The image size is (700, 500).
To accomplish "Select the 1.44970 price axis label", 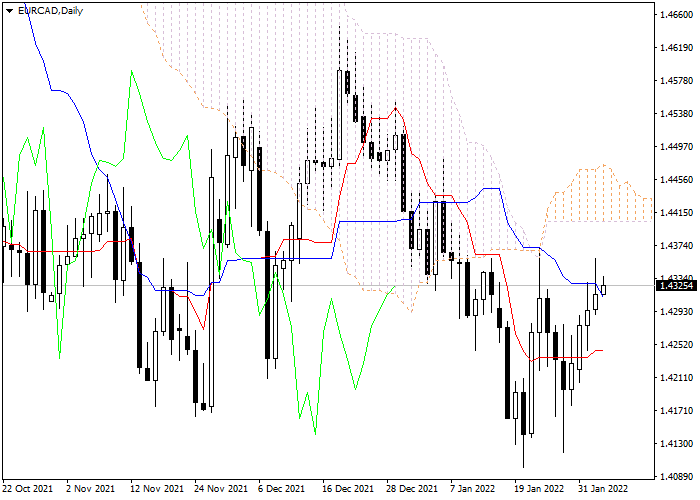I will [x=677, y=147].
